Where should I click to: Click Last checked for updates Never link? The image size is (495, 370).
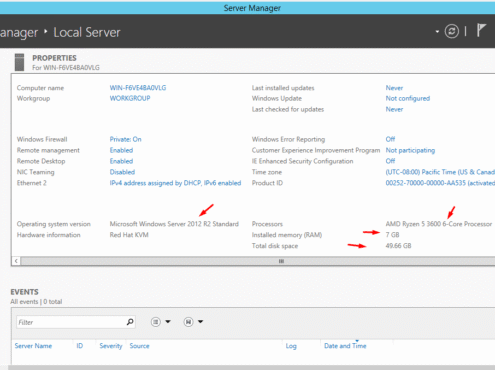pos(394,109)
